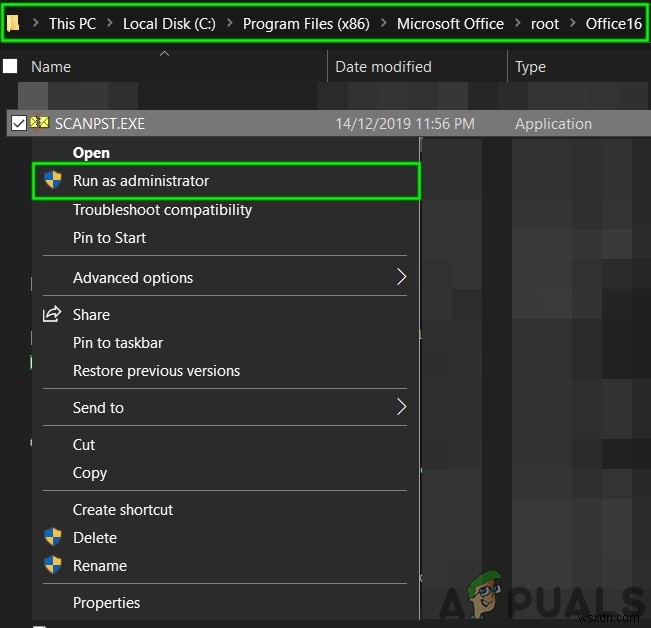Open the chevron dropdown after Microsoft Office
This screenshot has width=651, height=628.
coord(518,23)
